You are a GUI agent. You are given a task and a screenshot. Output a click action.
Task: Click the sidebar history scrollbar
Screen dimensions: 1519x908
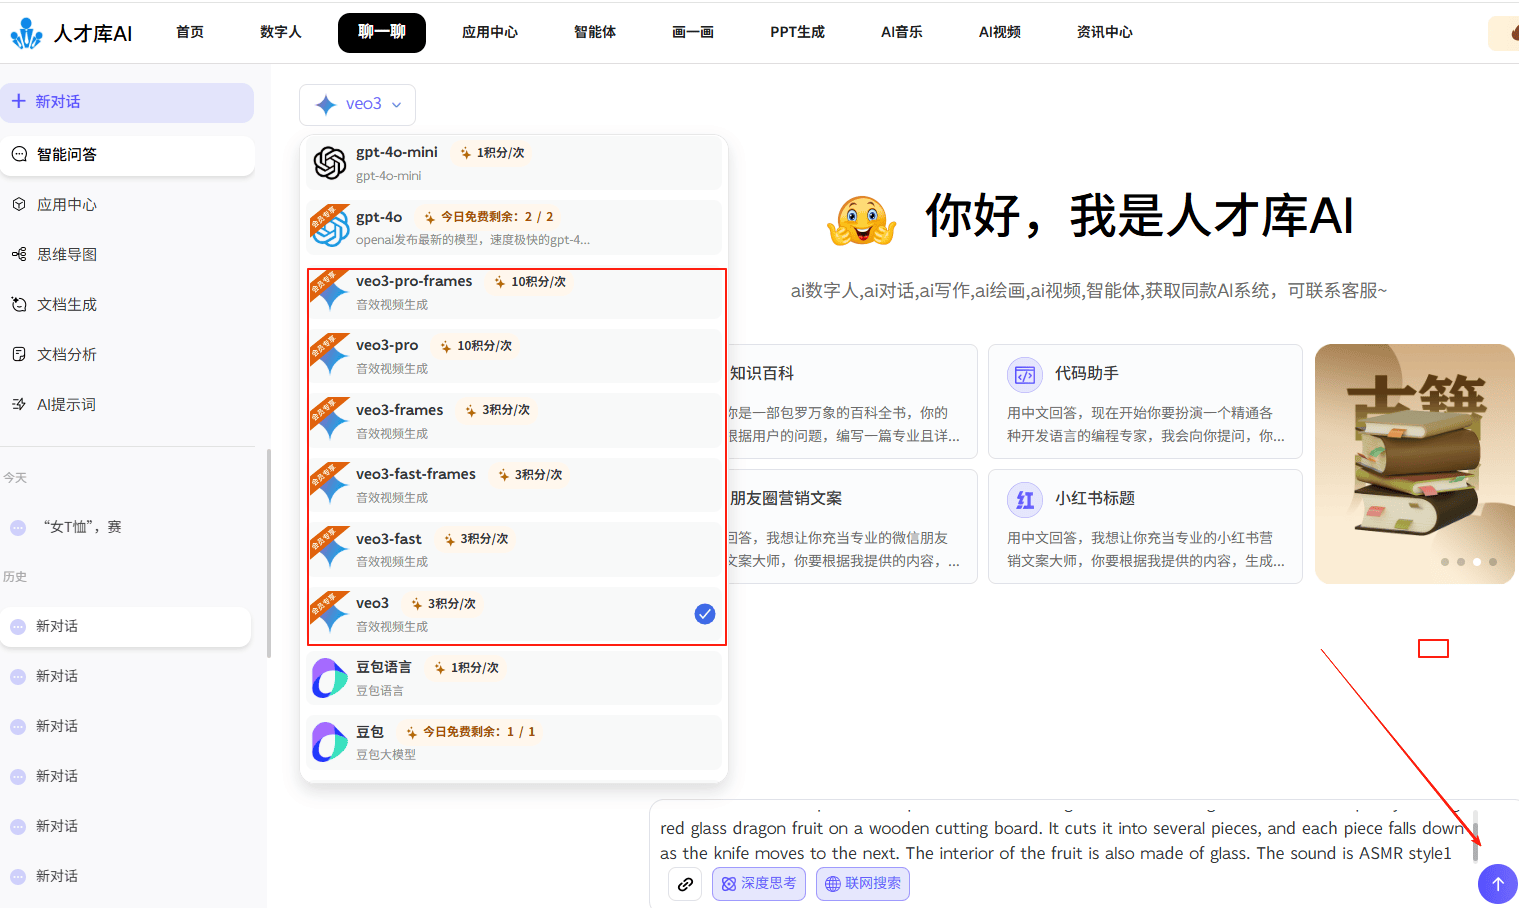coord(269,553)
